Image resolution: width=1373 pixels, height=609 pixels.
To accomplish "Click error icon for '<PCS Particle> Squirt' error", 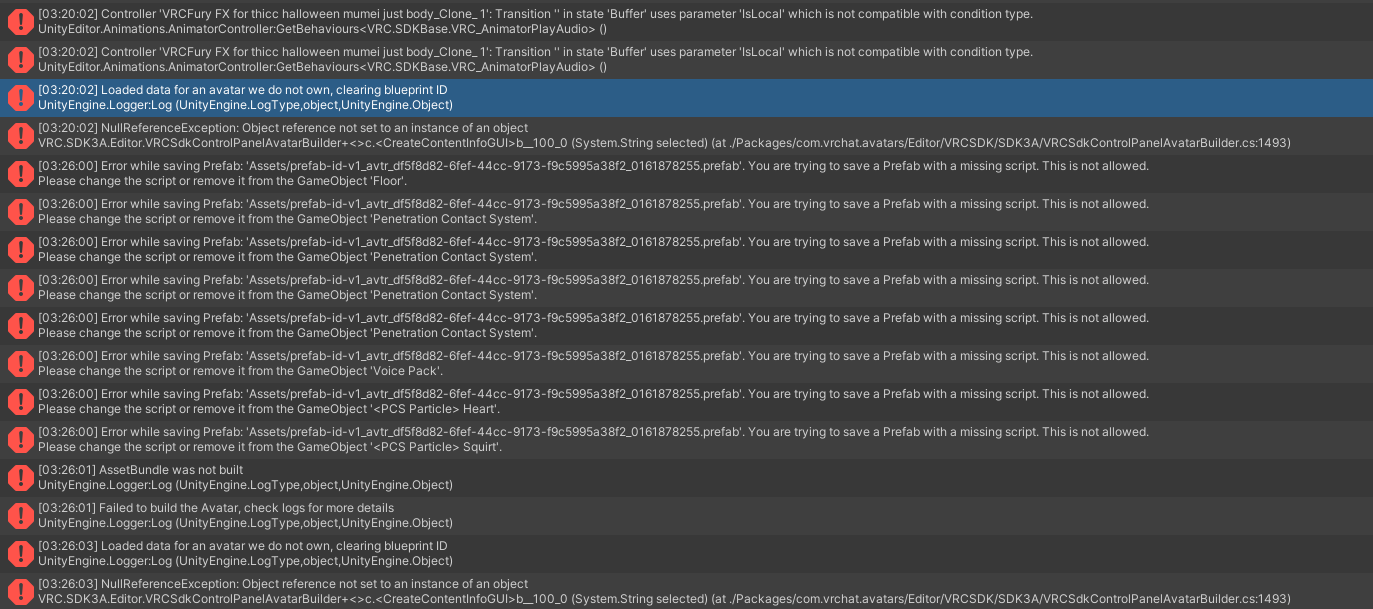I will [x=20, y=439].
